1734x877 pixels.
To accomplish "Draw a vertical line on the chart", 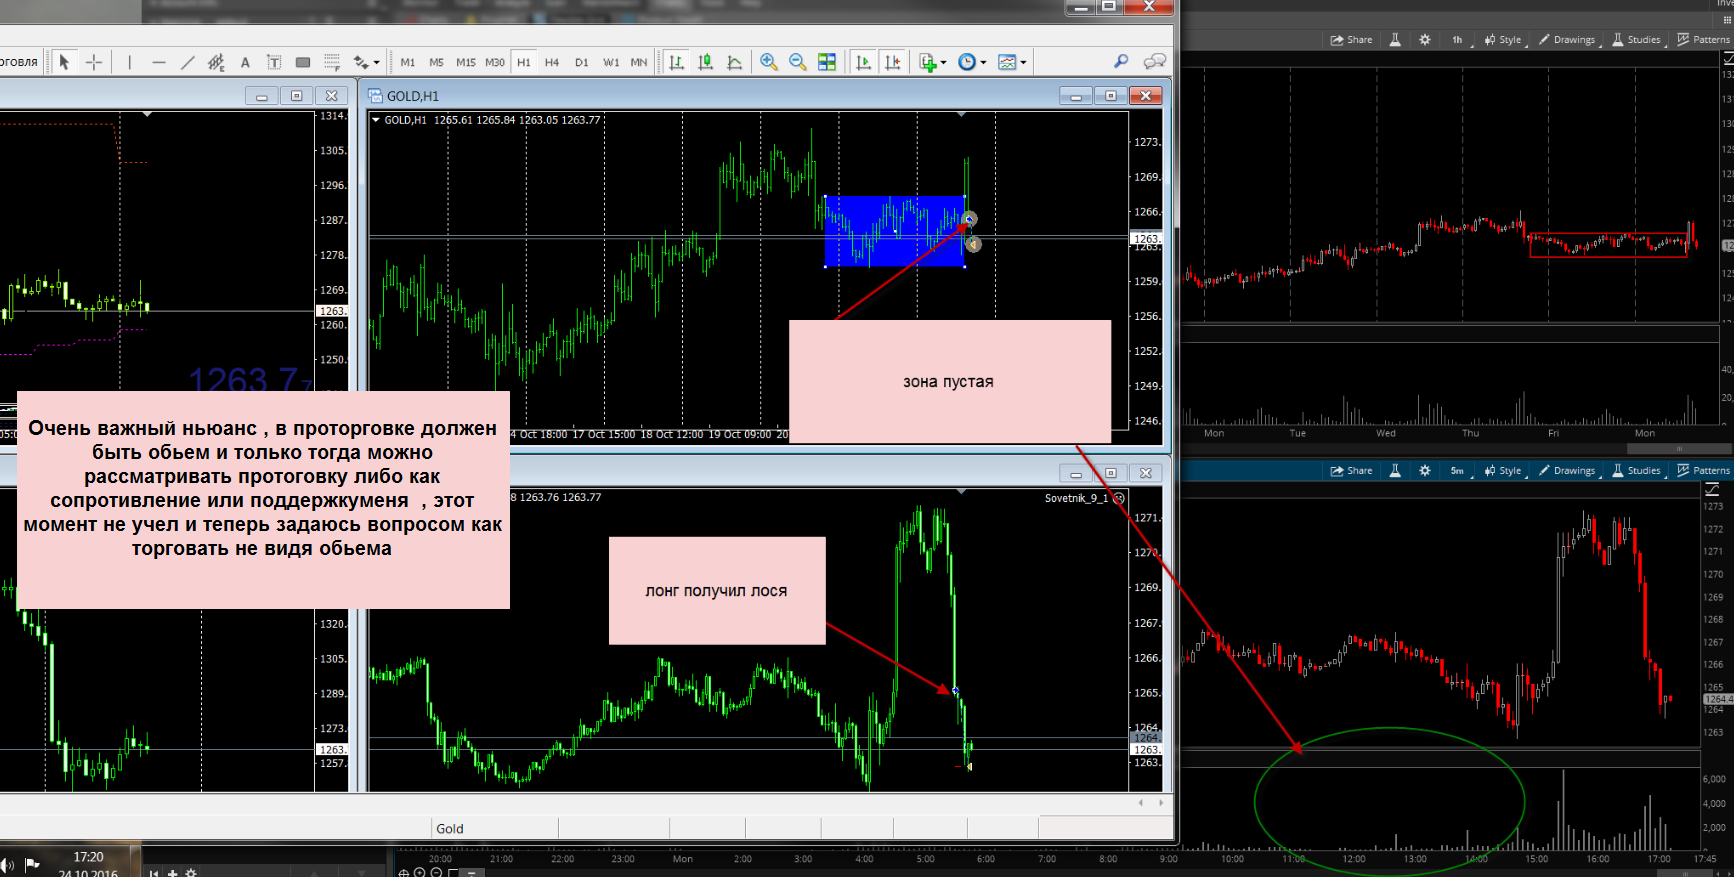I will tap(130, 62).
